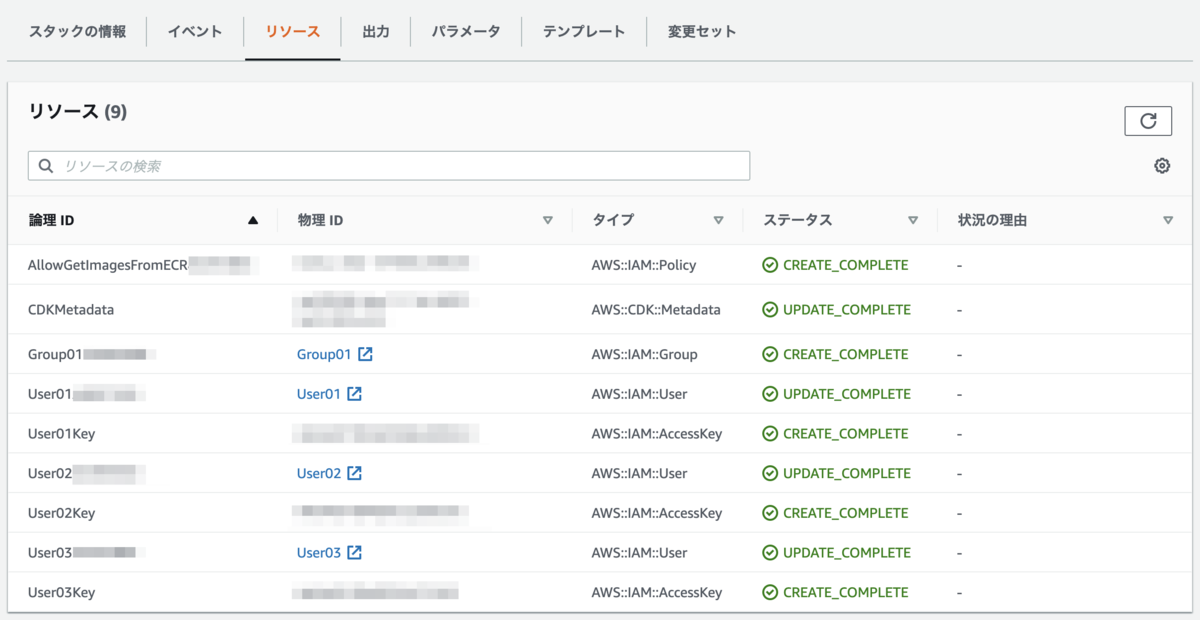The height and width of the screenshot is (620, 1200).
Task: Open the スタックの情報 tab
Action: 78,31
